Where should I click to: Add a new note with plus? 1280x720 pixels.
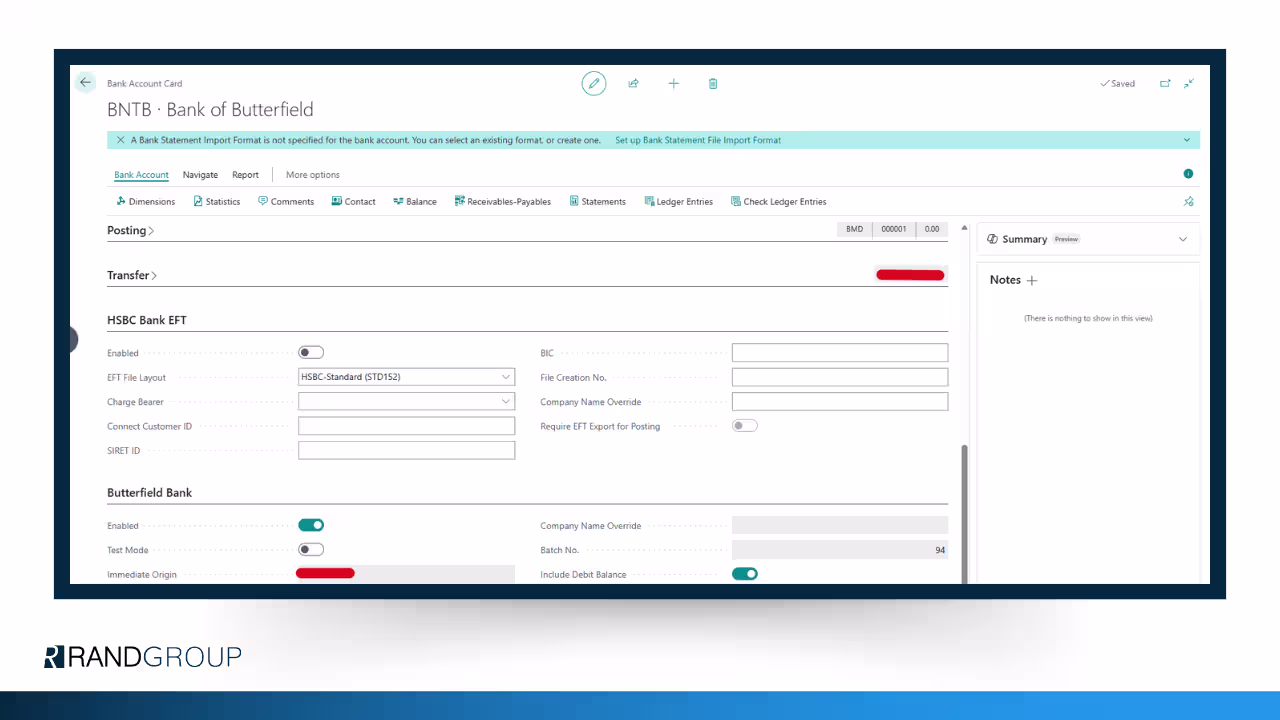tap(1032, 280)
